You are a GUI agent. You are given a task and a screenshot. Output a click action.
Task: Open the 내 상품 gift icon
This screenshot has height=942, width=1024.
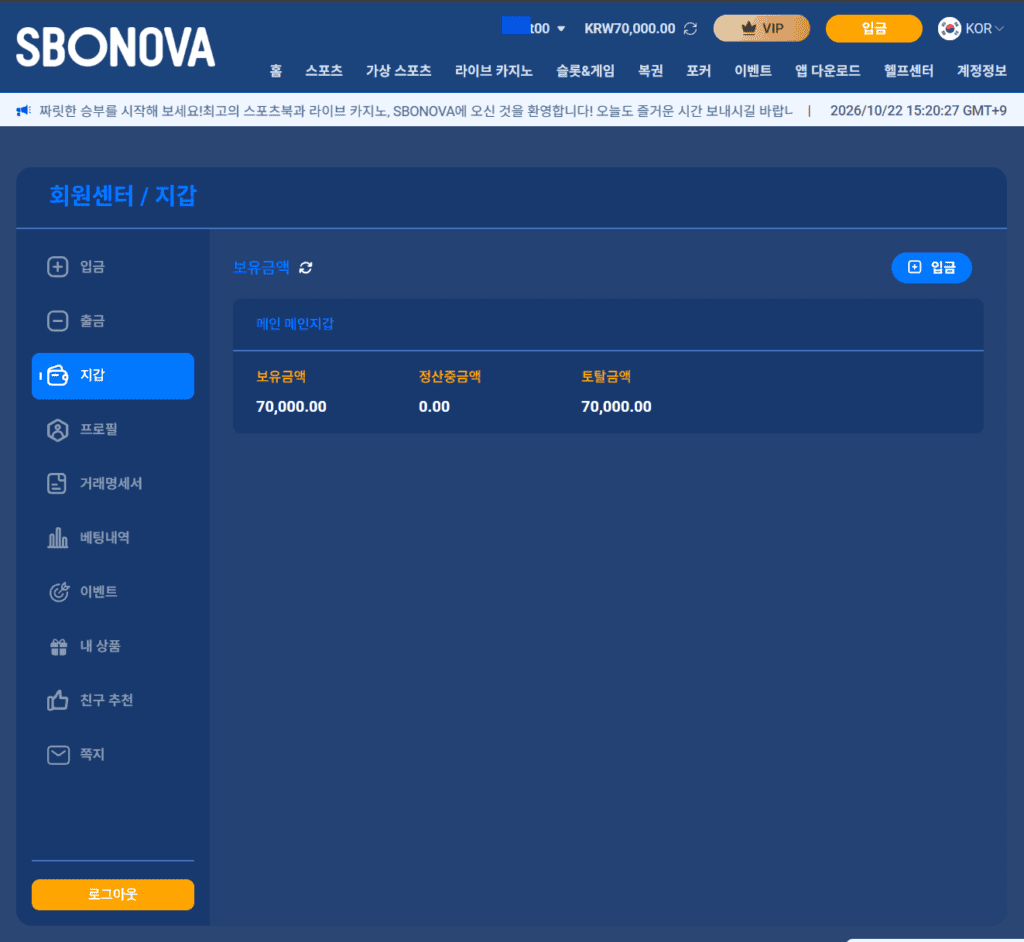pyautogui.click(x=59, y=647)
